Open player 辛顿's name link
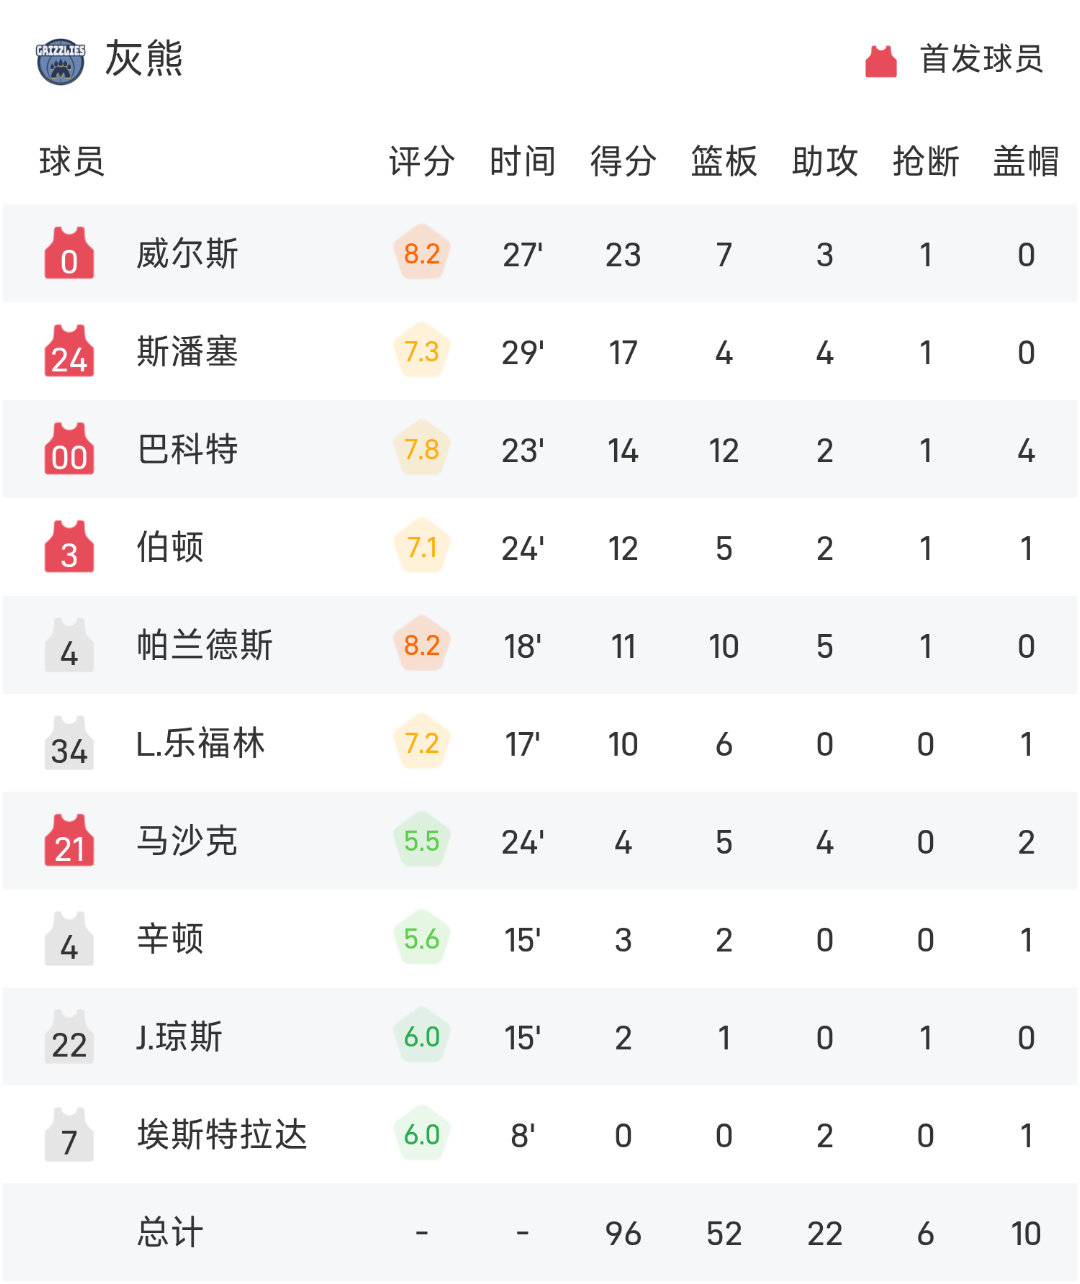Screen dimensions: 1080x1284 click(171, 940)
